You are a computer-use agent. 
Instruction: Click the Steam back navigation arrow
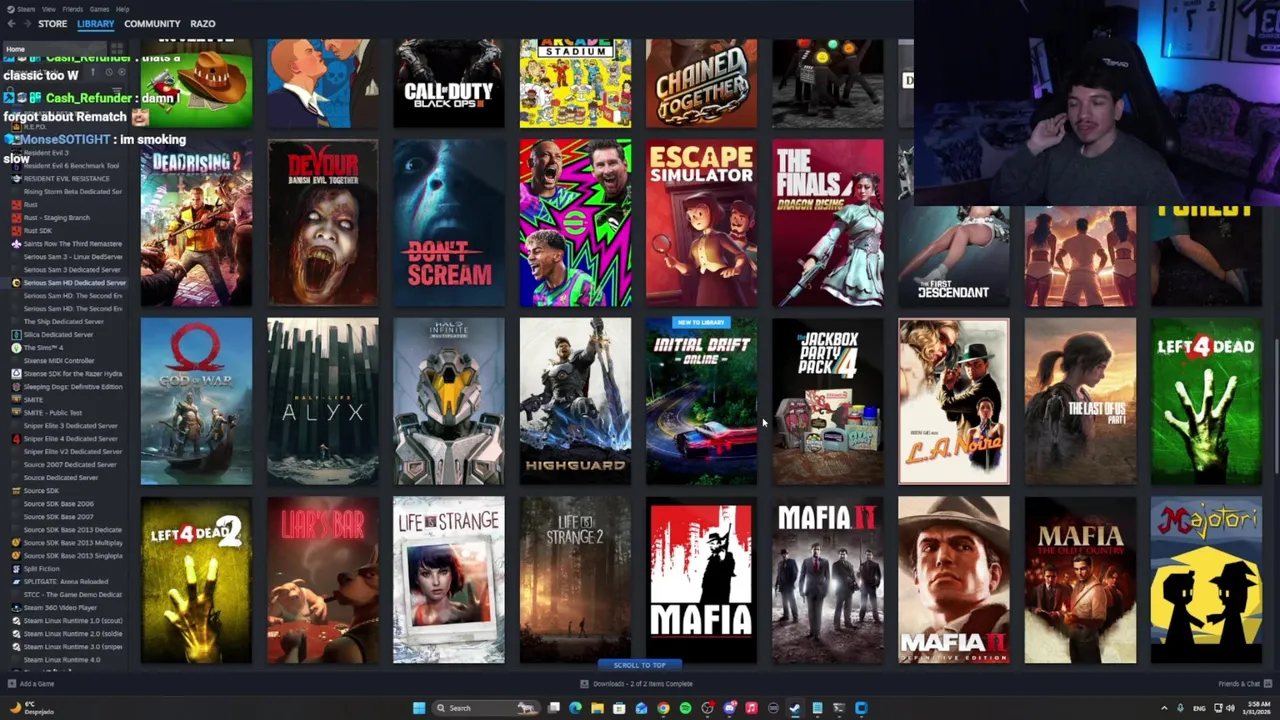point(11,23)
